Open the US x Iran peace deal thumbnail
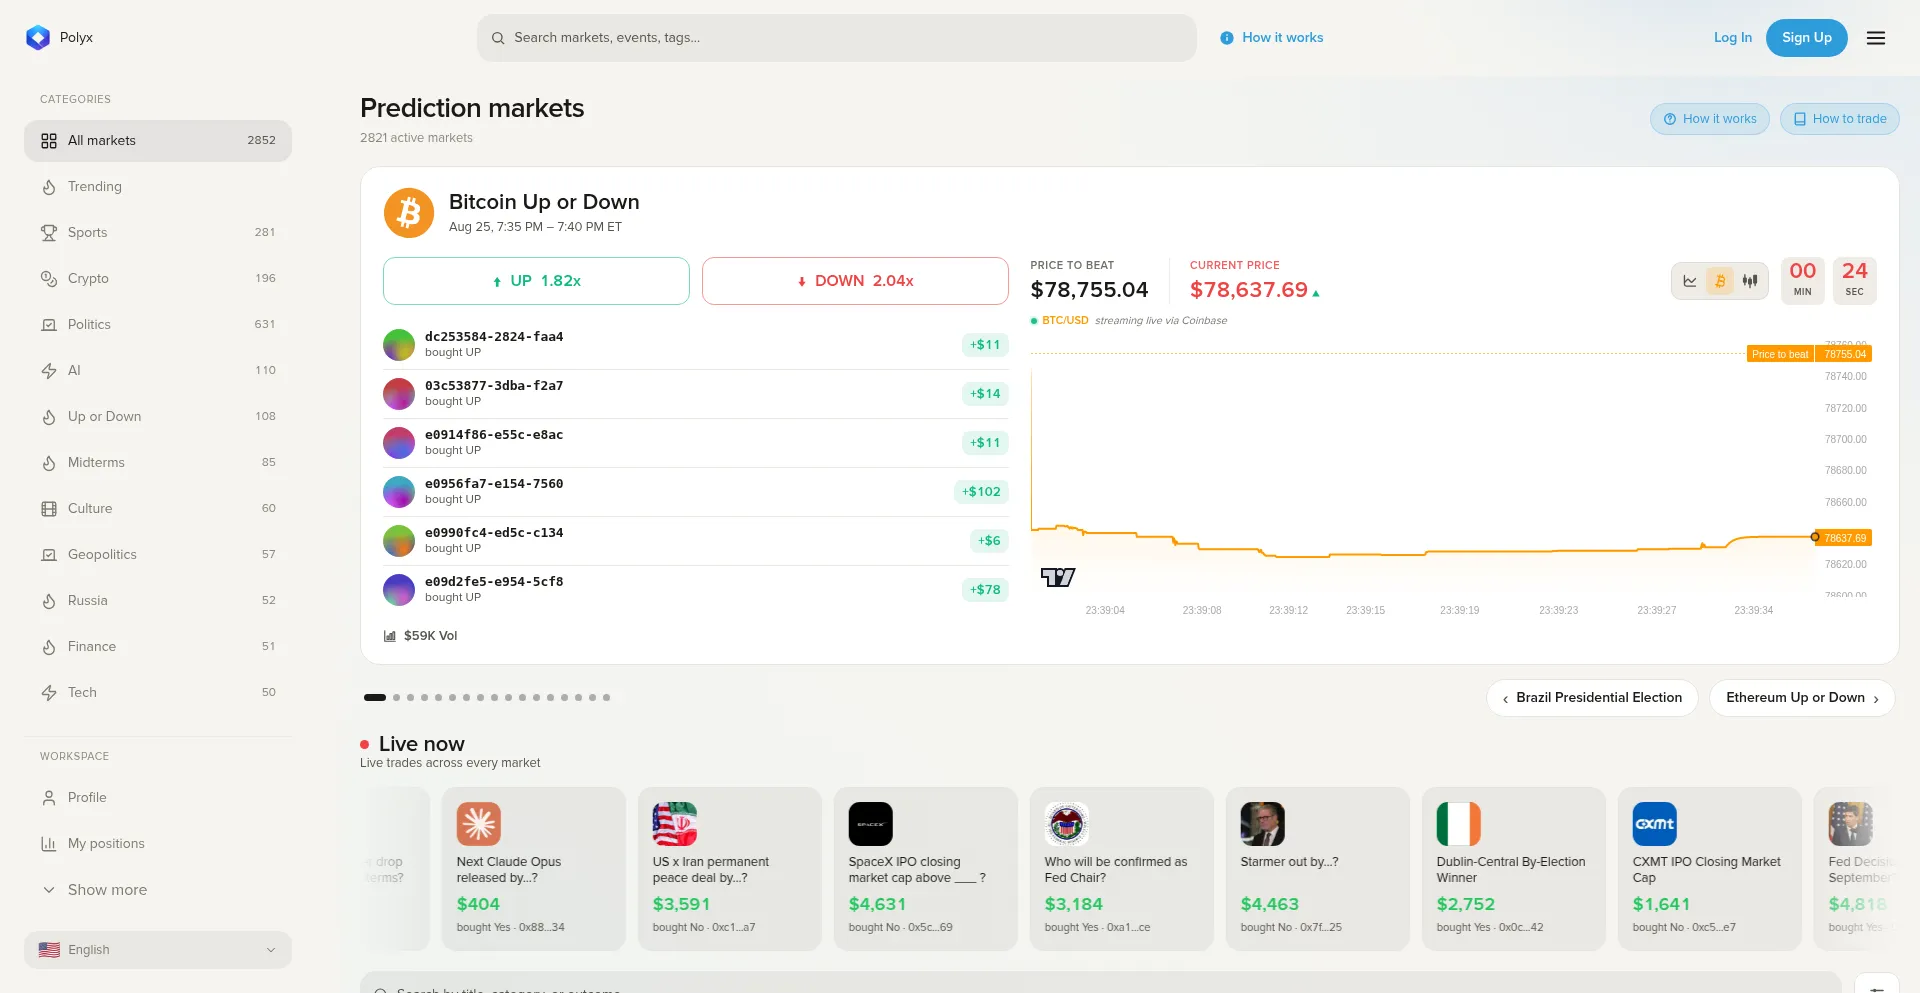The height and width of the screenshot is (993, 1920). point(675,824)
